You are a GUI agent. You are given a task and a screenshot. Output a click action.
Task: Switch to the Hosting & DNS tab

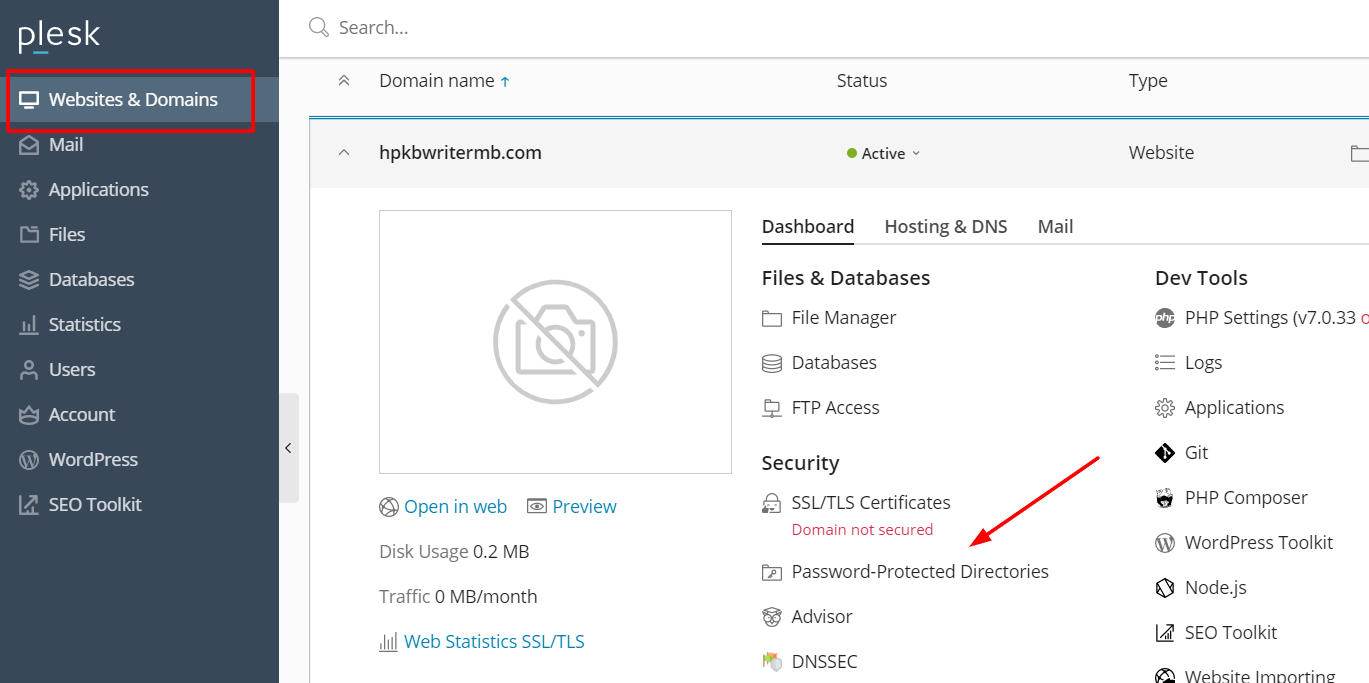pyautogui.click(x=945, y=227)
